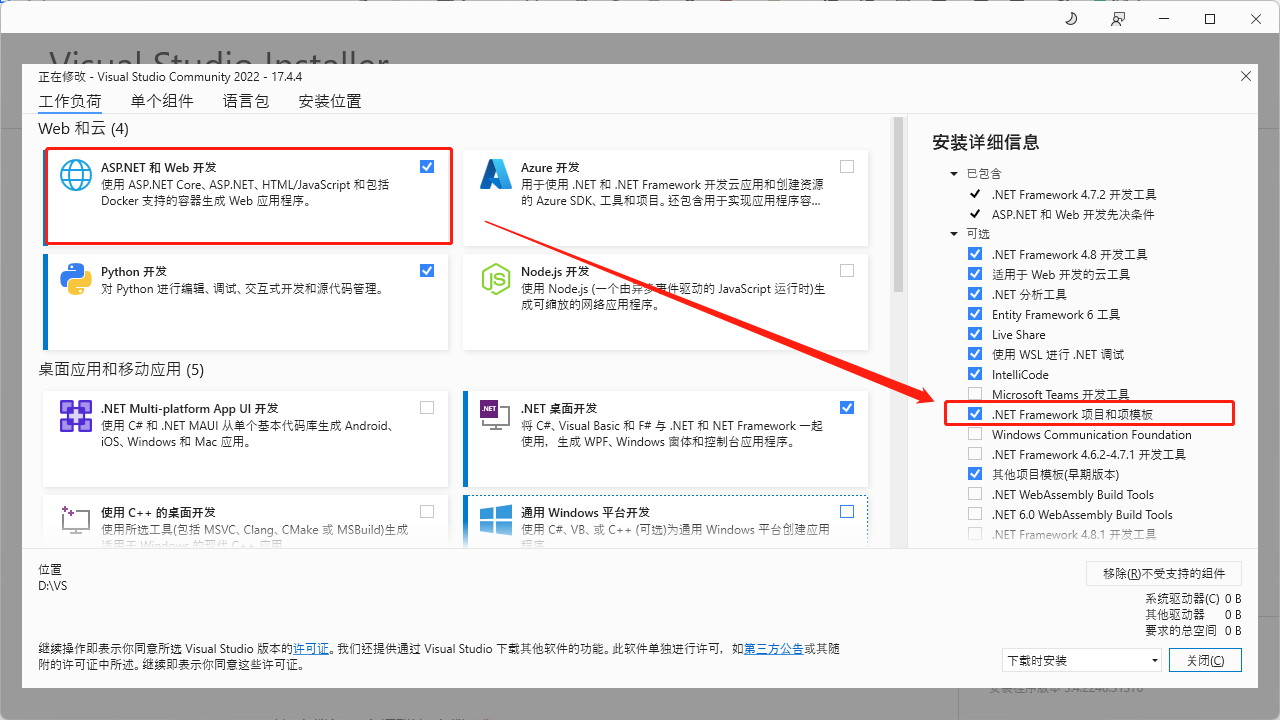Toggle .NET Framework 项目和项模板 checkbox
The width and height of the screenshot is (1280, 720).
pyautogui.click(x=975, y=414)
